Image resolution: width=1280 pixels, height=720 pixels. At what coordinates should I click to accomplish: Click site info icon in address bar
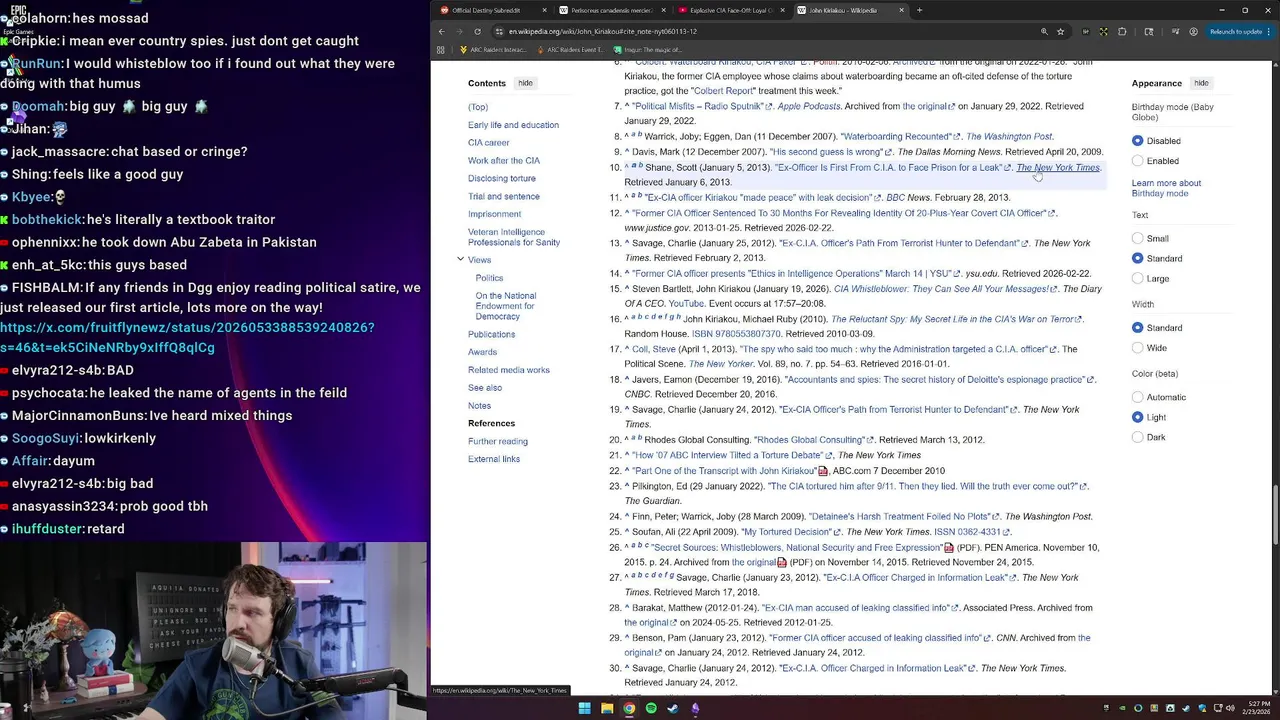tap(498, 31)
